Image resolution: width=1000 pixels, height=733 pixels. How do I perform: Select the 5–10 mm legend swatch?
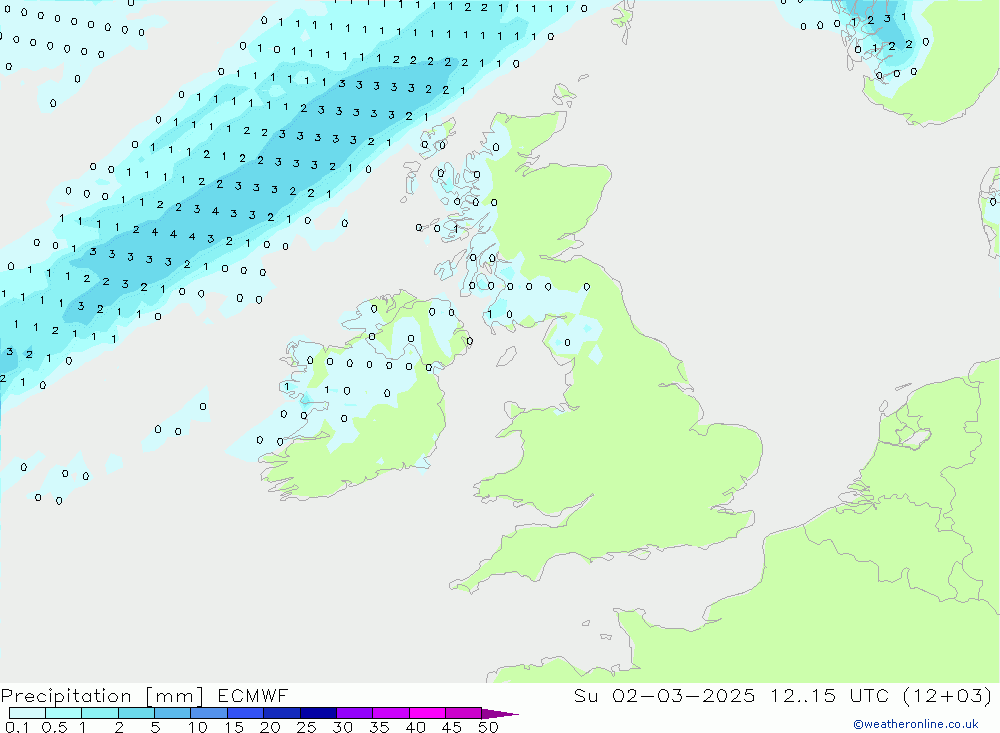click(173, 713)
